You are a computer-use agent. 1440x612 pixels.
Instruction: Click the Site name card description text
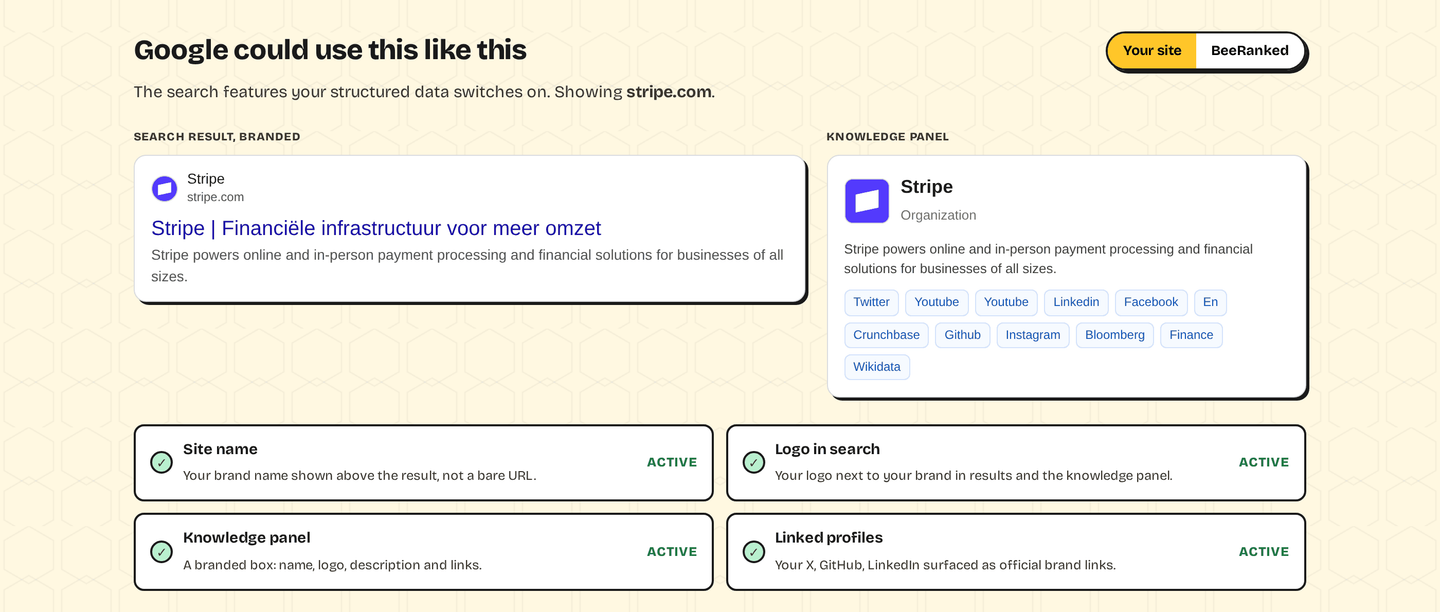pos(360,476)
